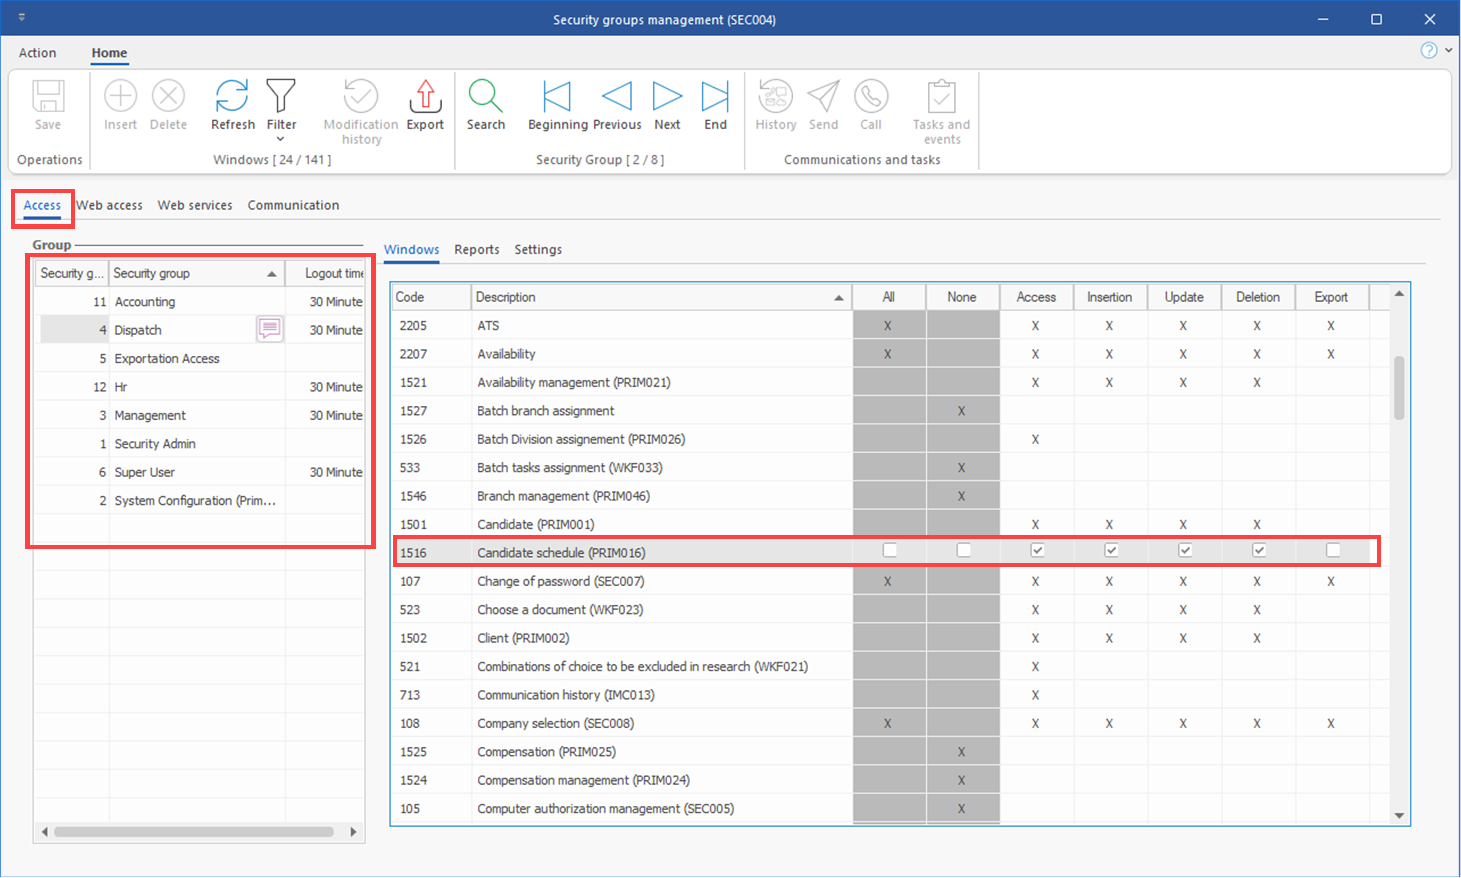Open the Action ribbon menu
The image size is (1461, 878).
tap(38, 53)
